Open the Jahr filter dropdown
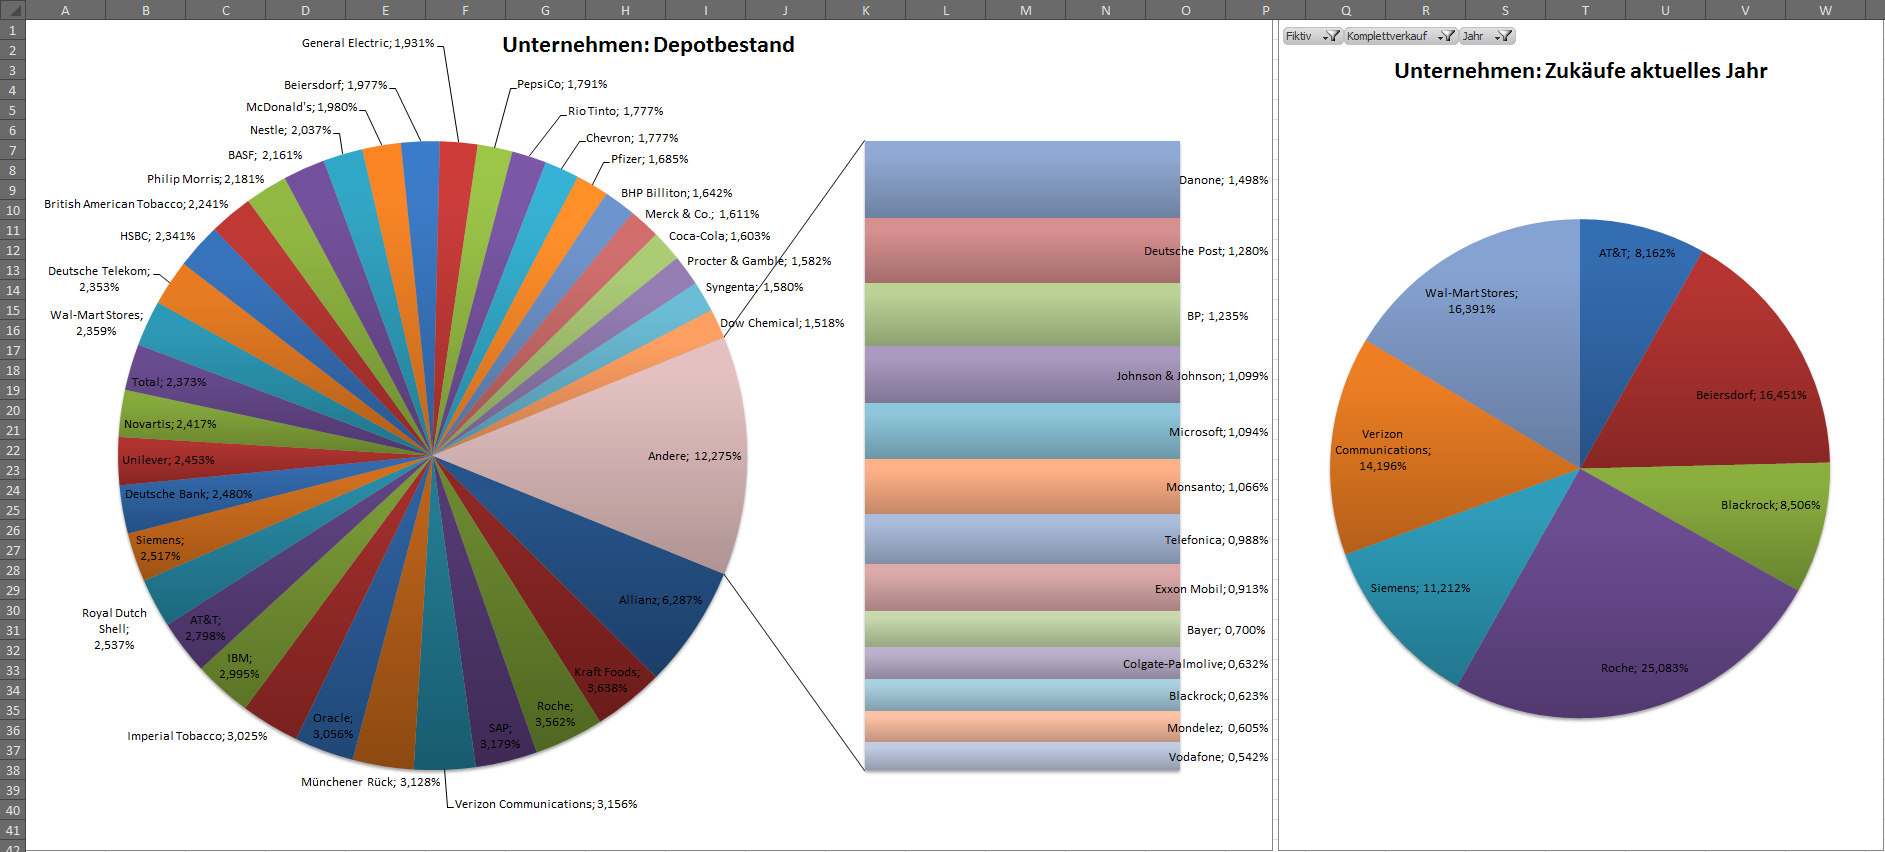Viewport: 1885px width, 852px height. click(1487, 36)
